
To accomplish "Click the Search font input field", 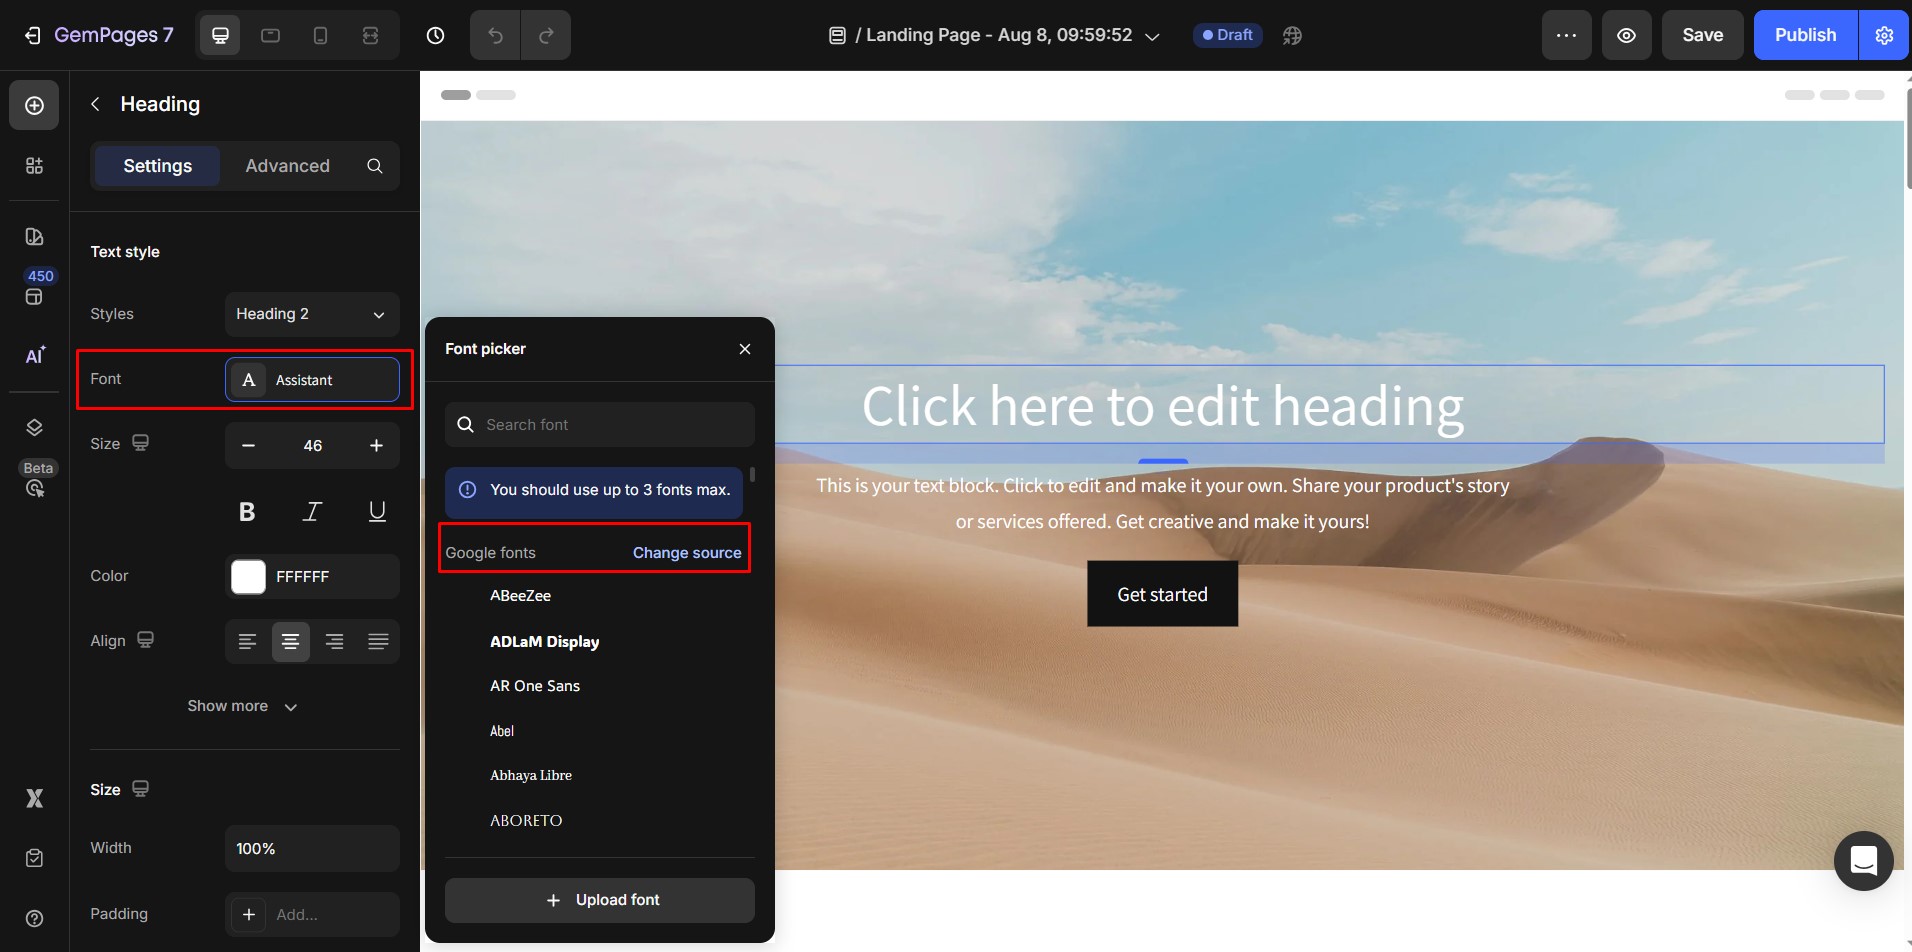I will coord(610,425).
